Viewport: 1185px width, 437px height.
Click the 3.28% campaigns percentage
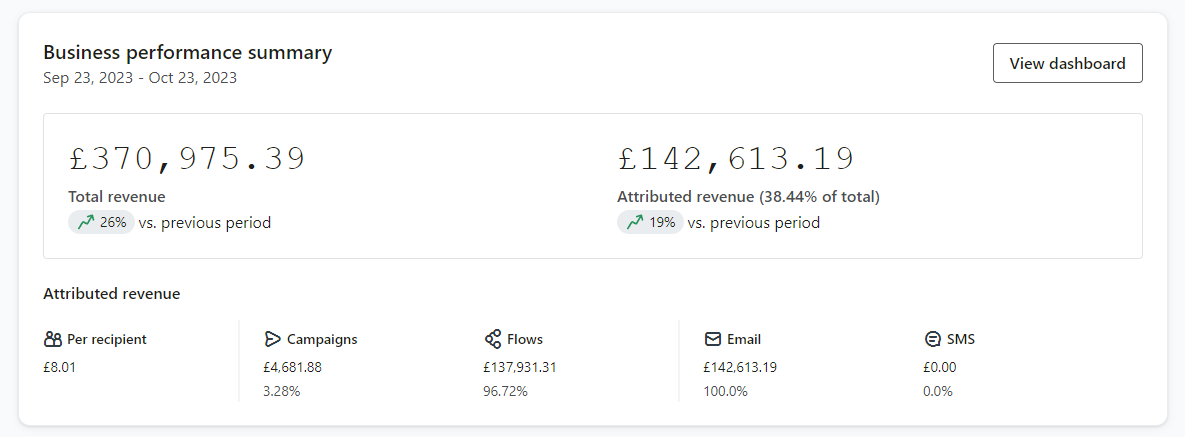click(281, 392)
